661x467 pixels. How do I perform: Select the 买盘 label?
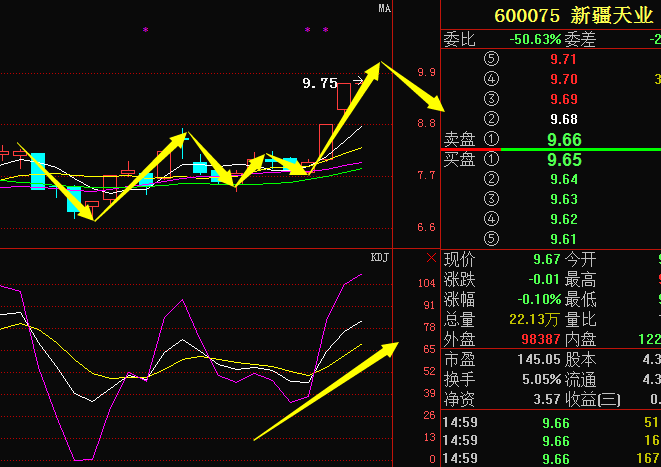(458, 159)
